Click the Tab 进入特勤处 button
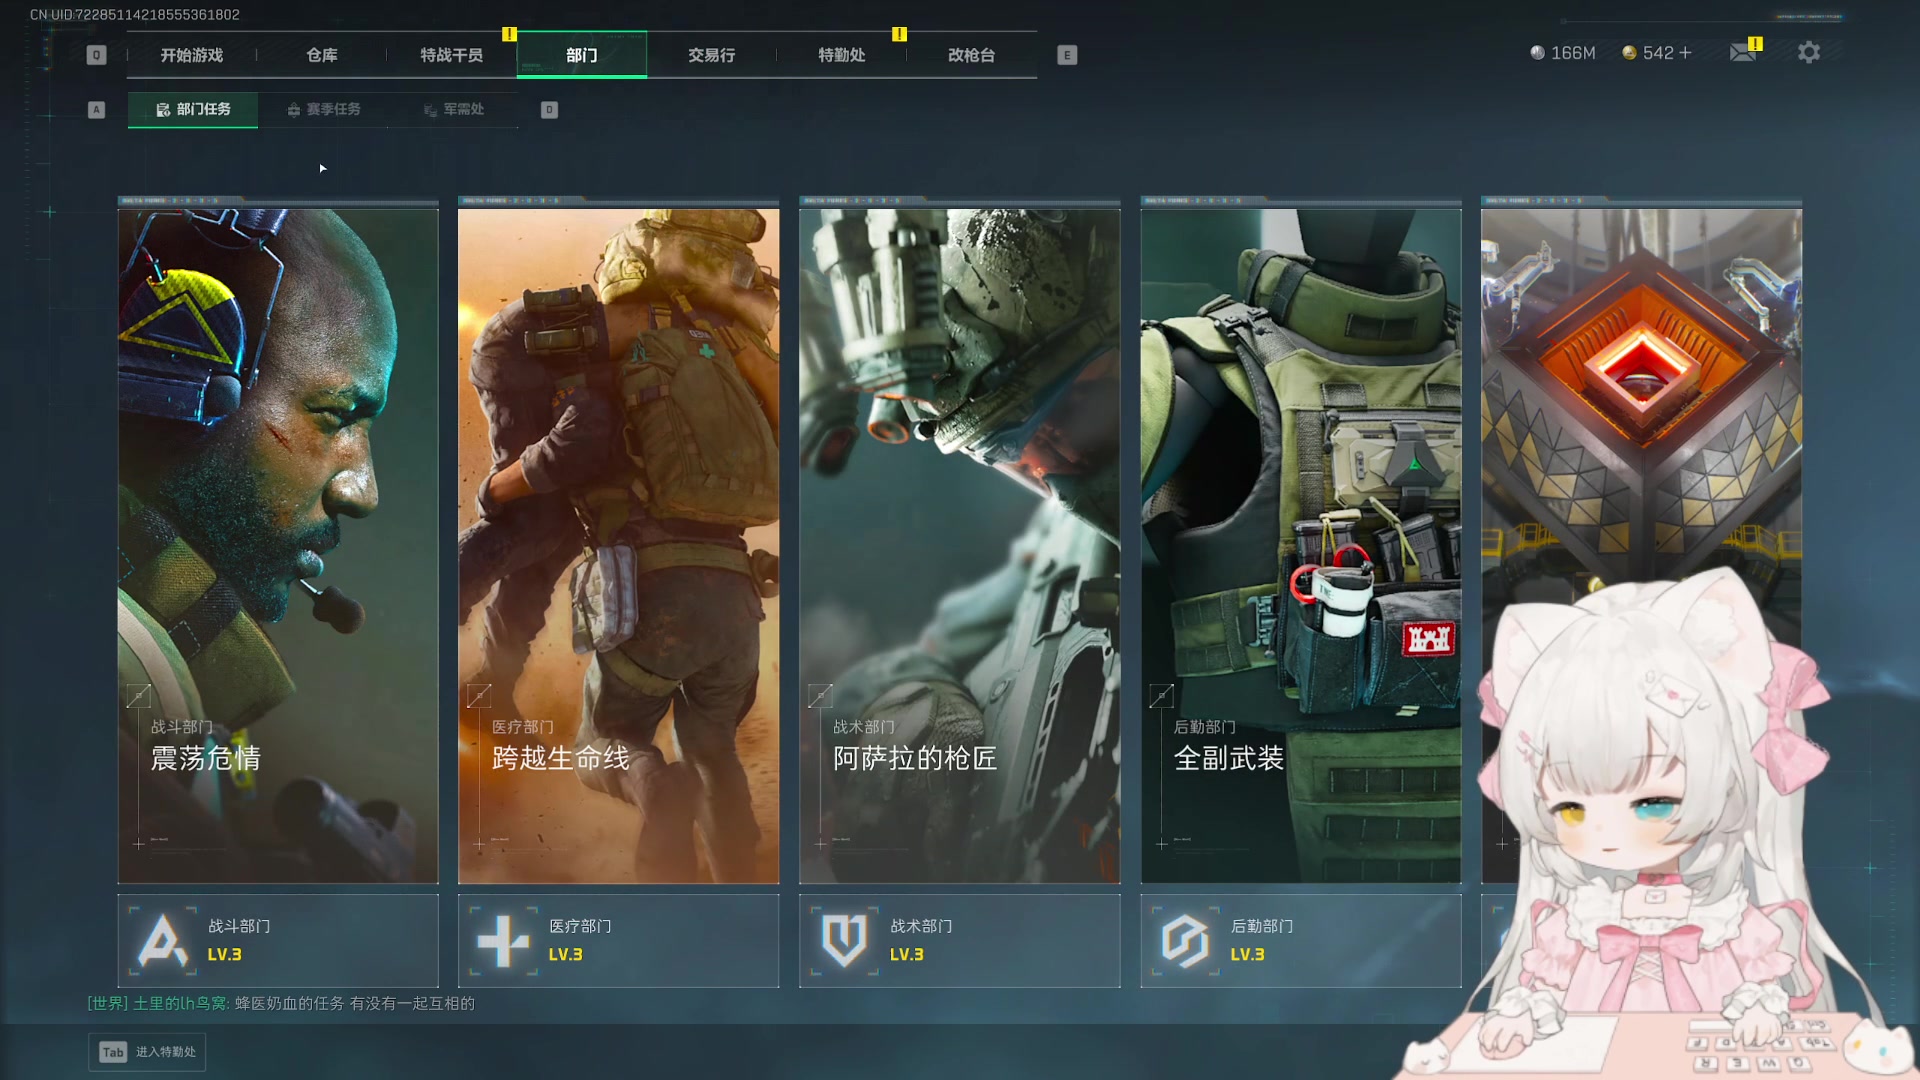Image resolution: width=1920 pixels, height=1080 pixels. coord(147,1052)
